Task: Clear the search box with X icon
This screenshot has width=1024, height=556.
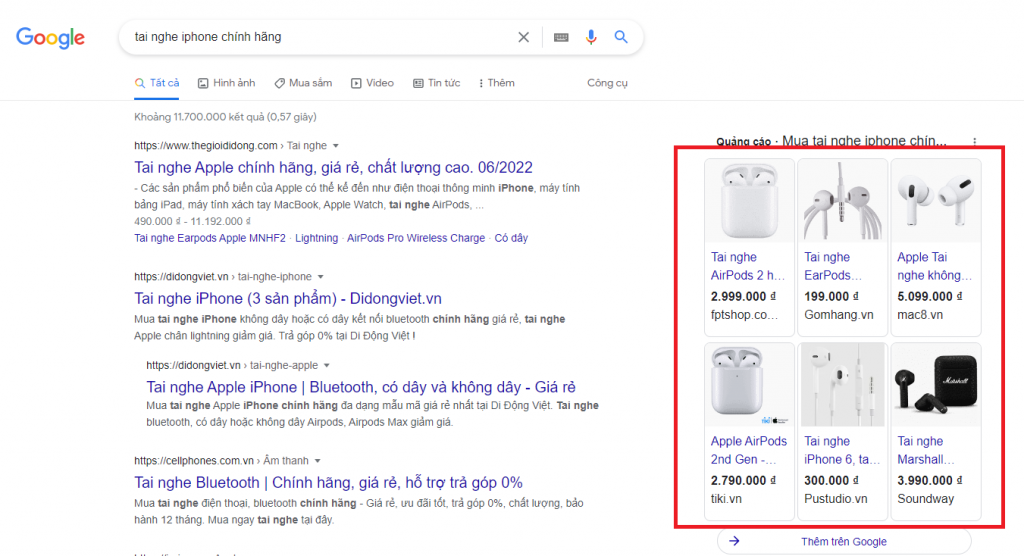Action: pos(523,37)
